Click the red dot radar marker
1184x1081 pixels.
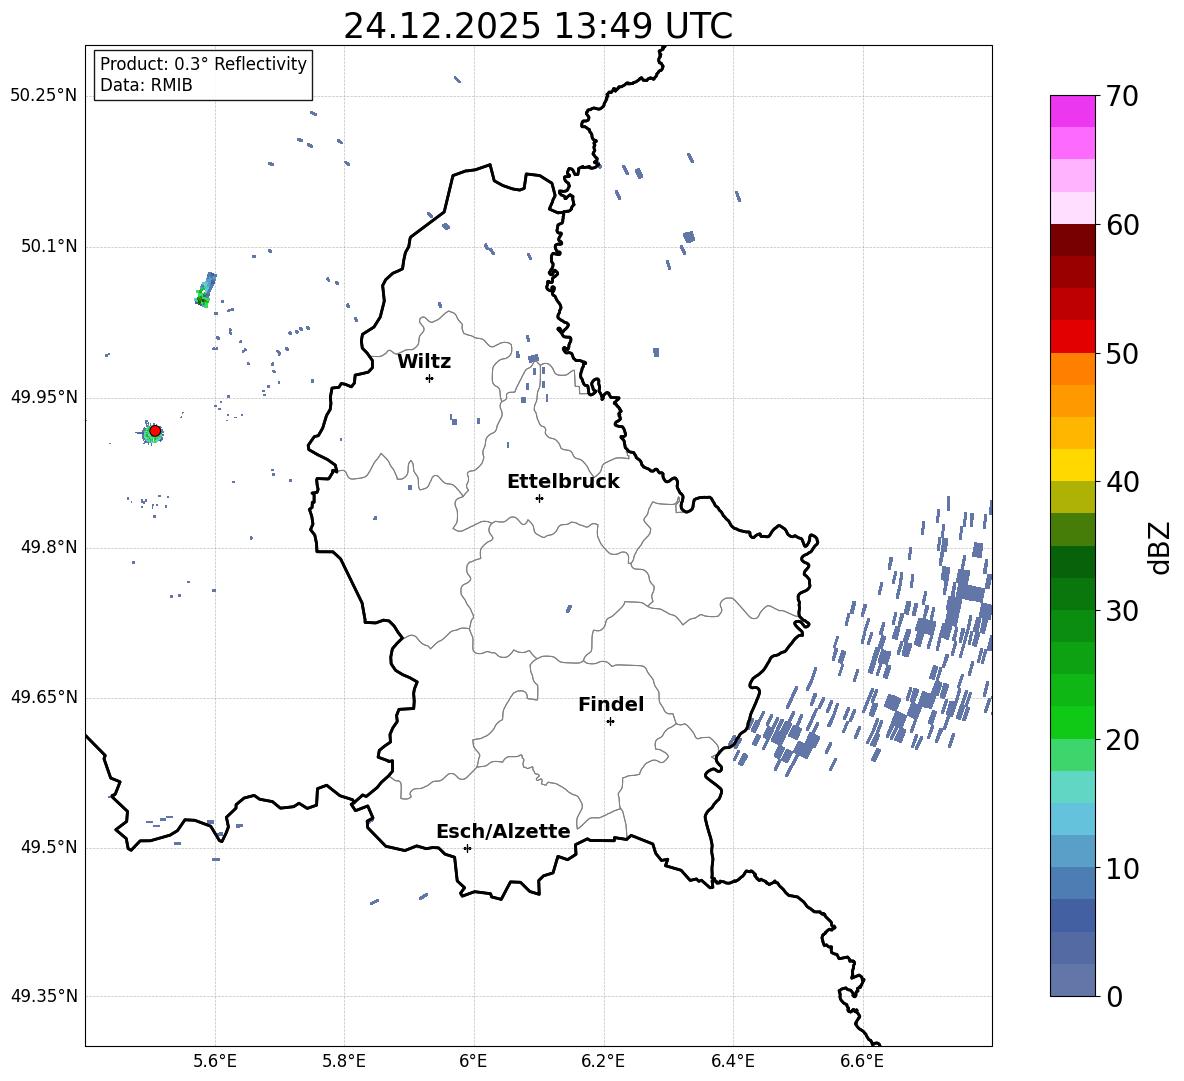(x=155, y=431)
